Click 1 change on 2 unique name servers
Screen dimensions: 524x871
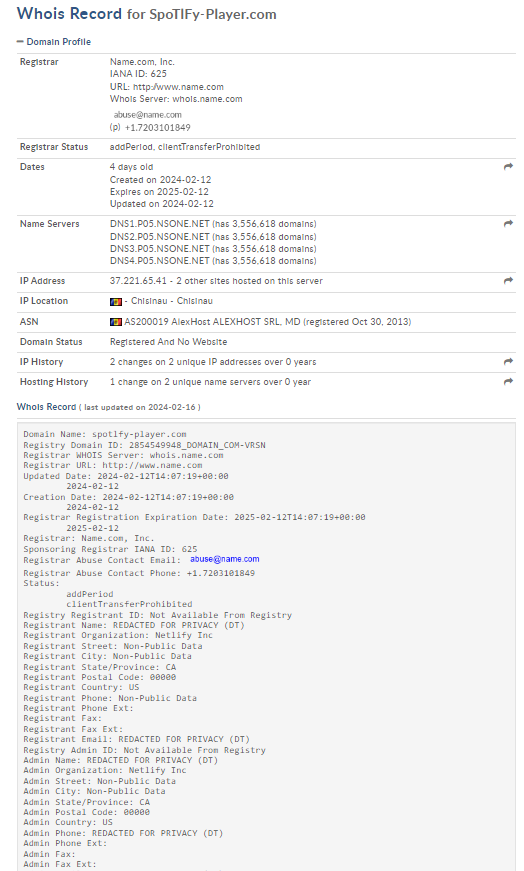(210, 382)
